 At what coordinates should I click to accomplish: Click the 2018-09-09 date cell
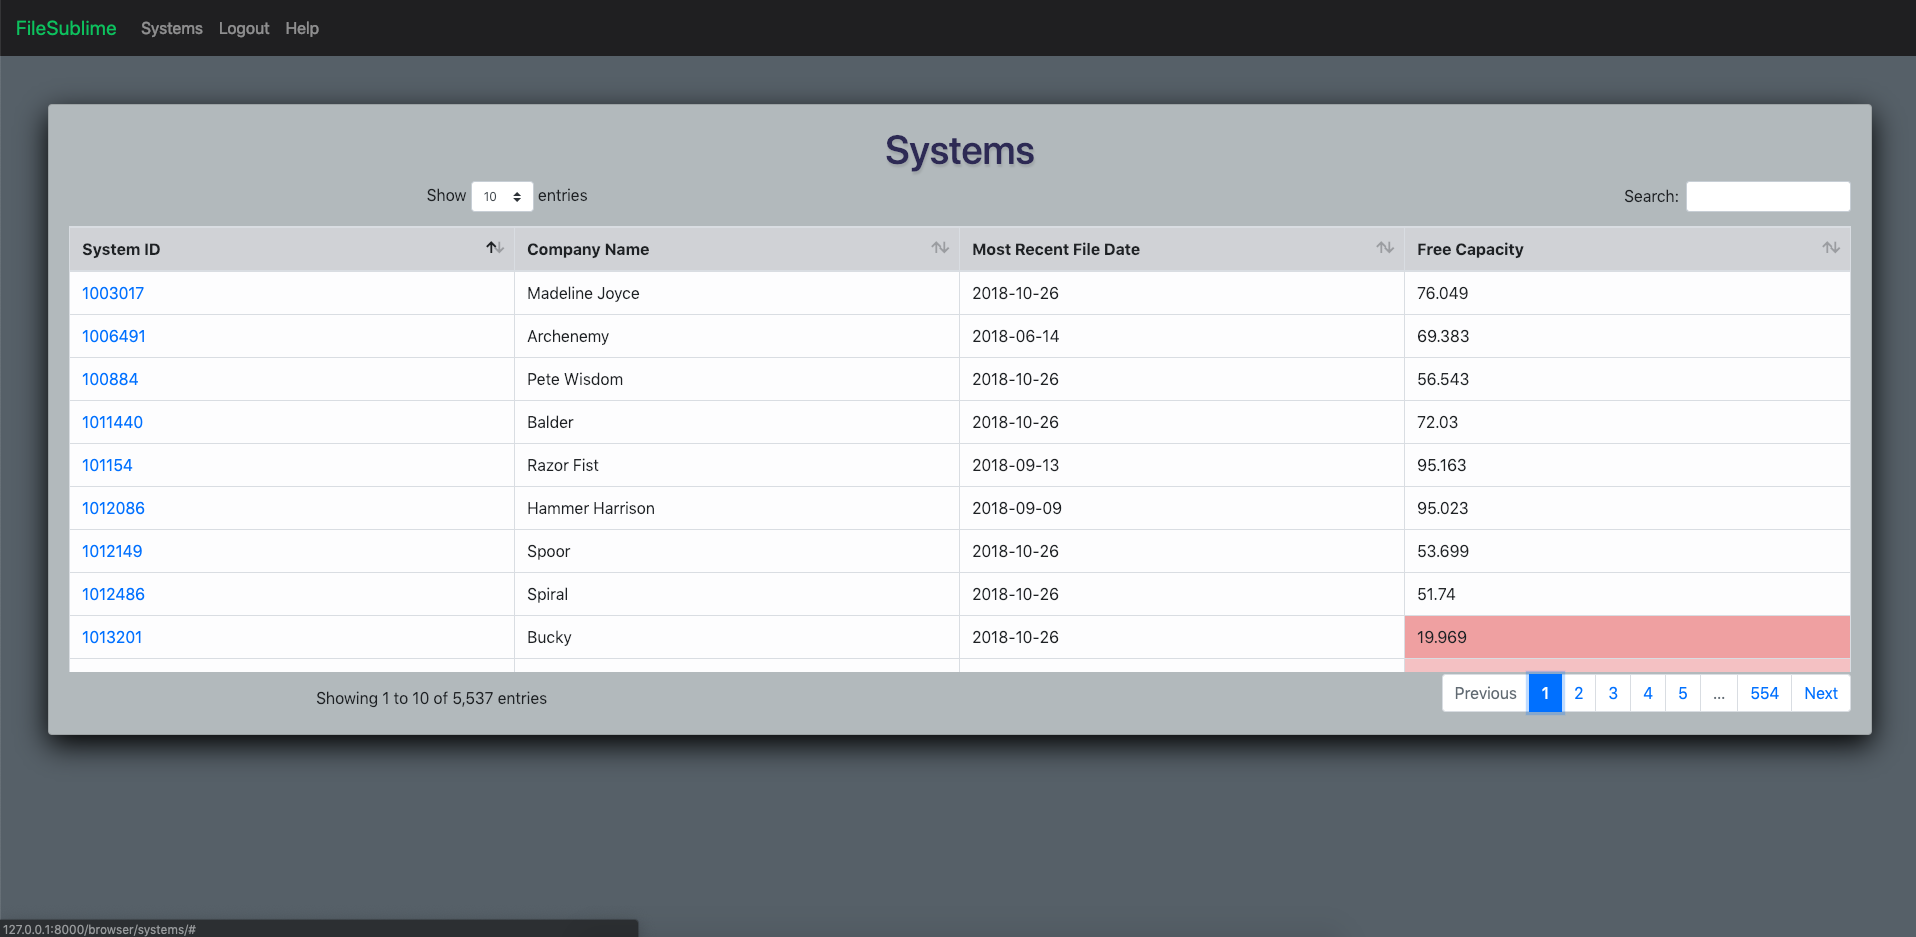click(x=1182, y=508)
